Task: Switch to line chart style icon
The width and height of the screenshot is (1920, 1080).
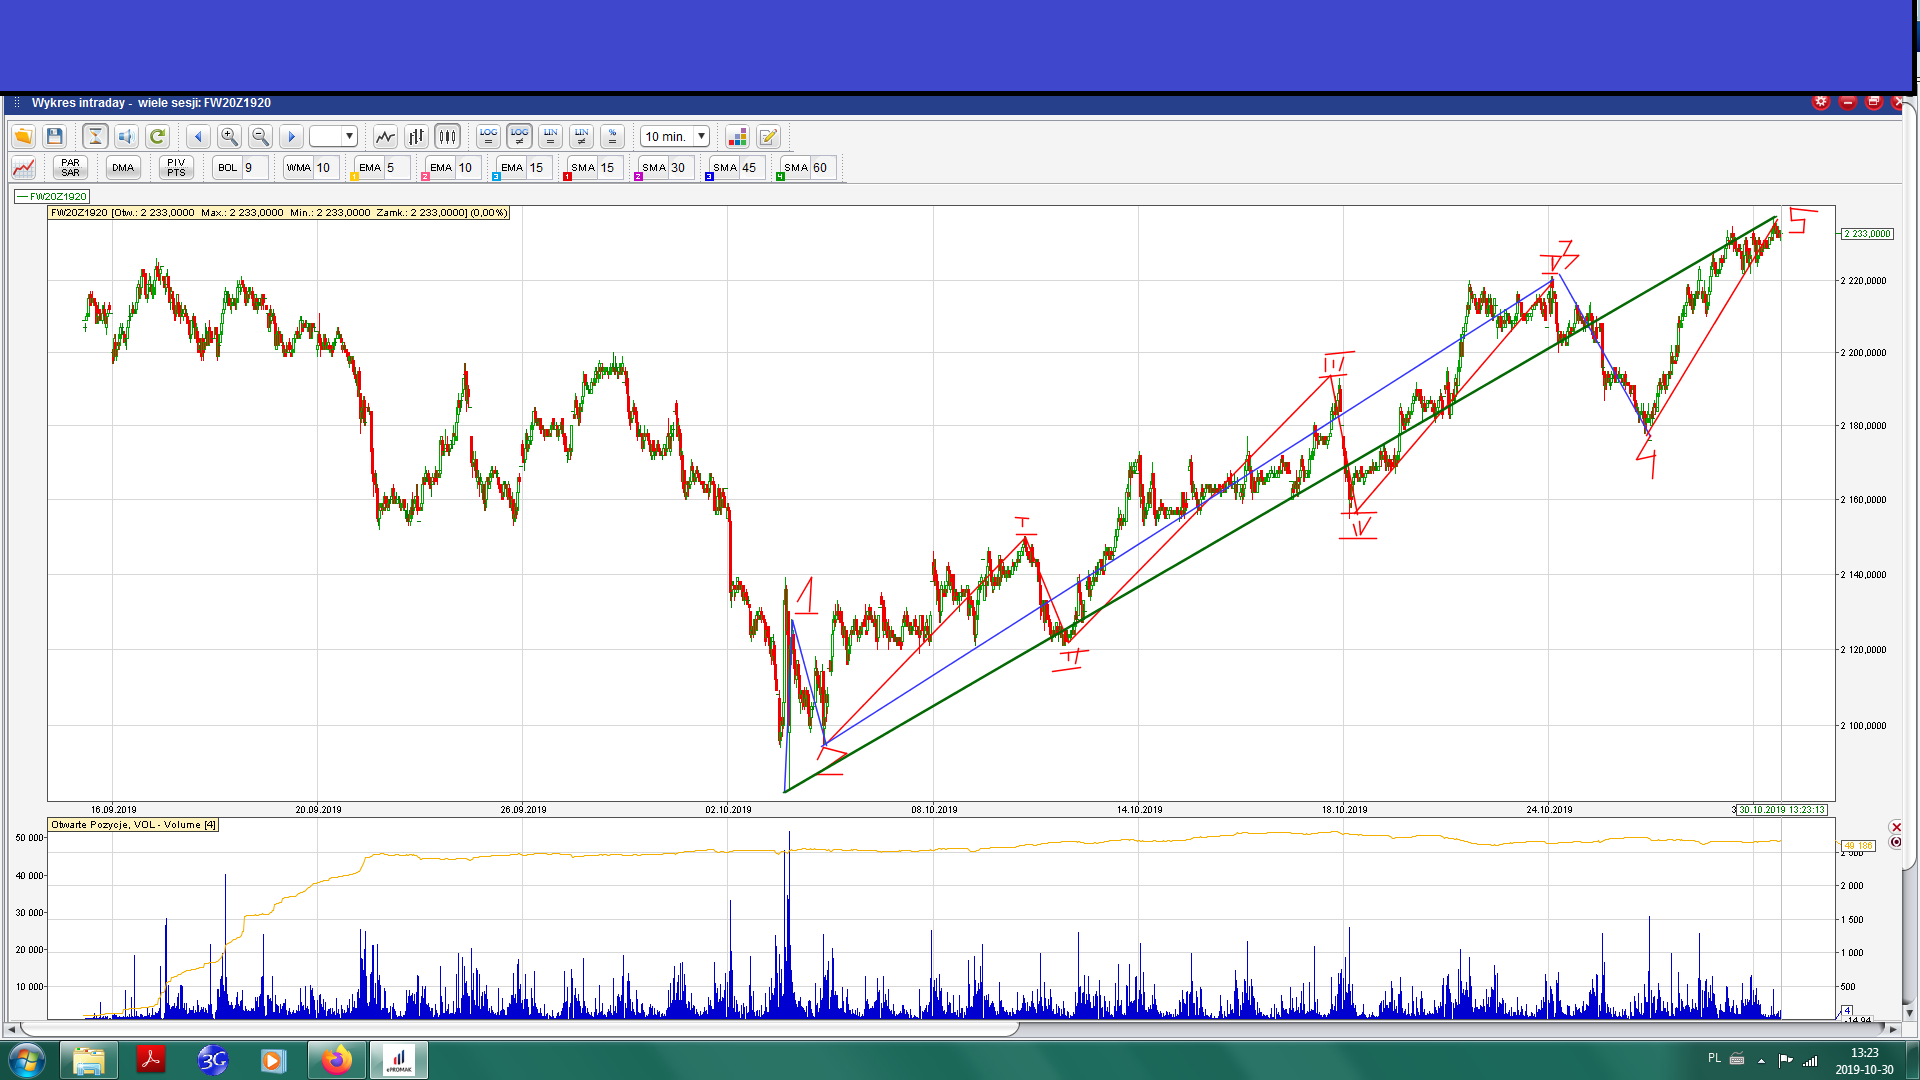Action: click(385, 136)
